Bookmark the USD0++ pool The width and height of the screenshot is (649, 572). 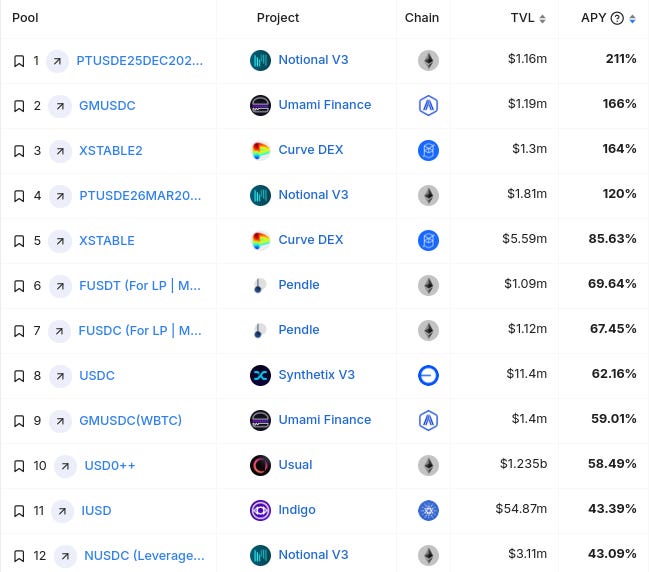pyautogui.click(x=19, y=466)
